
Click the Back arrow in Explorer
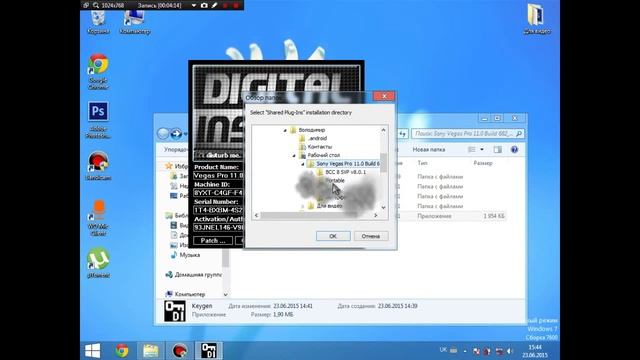tap(163, 133)
